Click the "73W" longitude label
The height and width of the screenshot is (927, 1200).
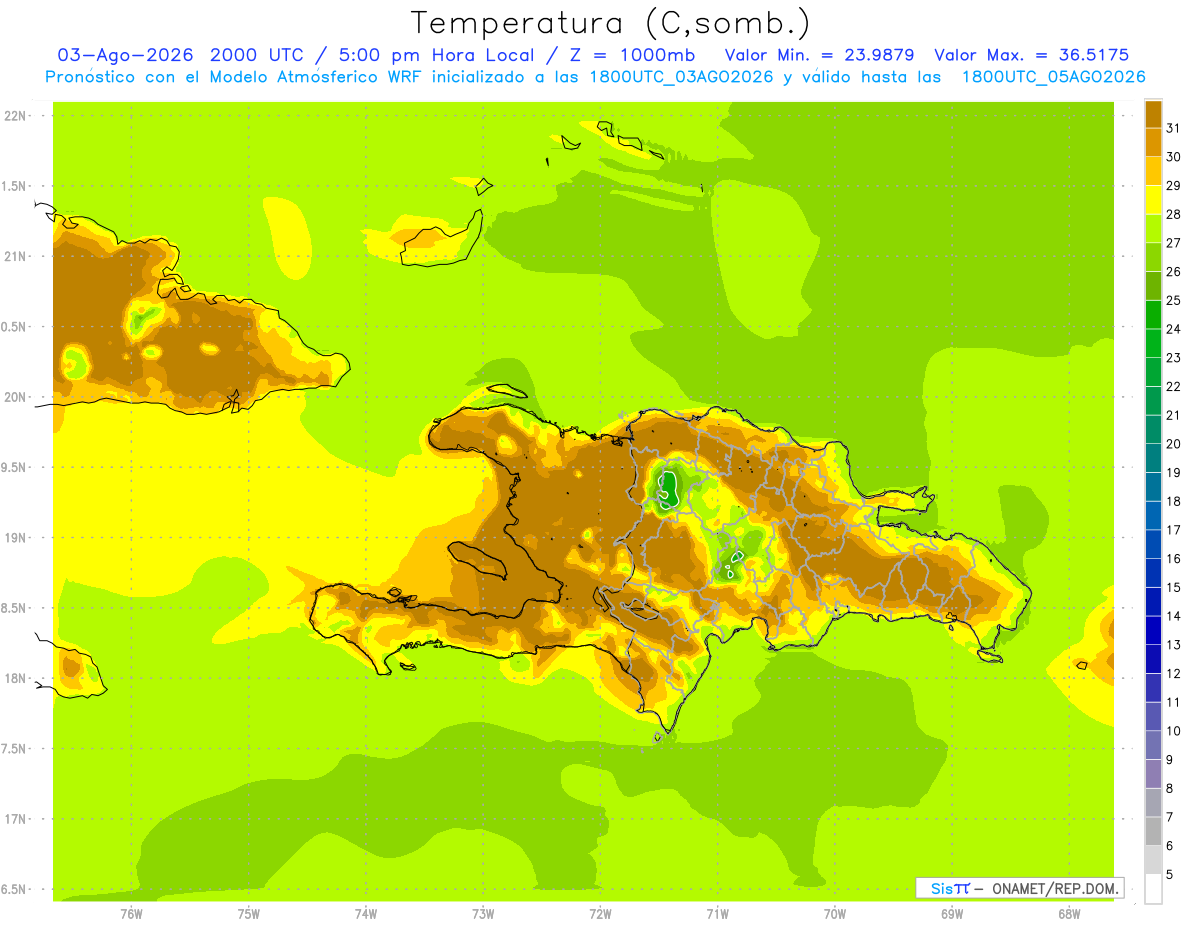483,913
